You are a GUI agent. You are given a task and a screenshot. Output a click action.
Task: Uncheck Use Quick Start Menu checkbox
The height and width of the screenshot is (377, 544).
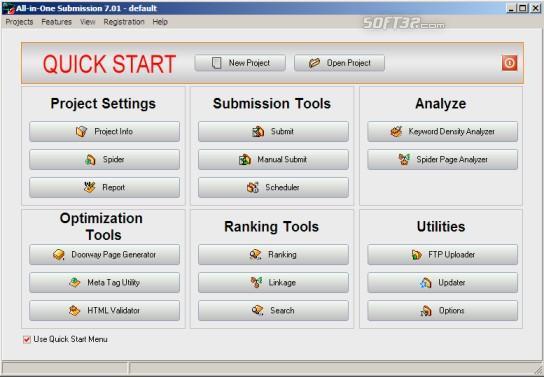(27, 340)
